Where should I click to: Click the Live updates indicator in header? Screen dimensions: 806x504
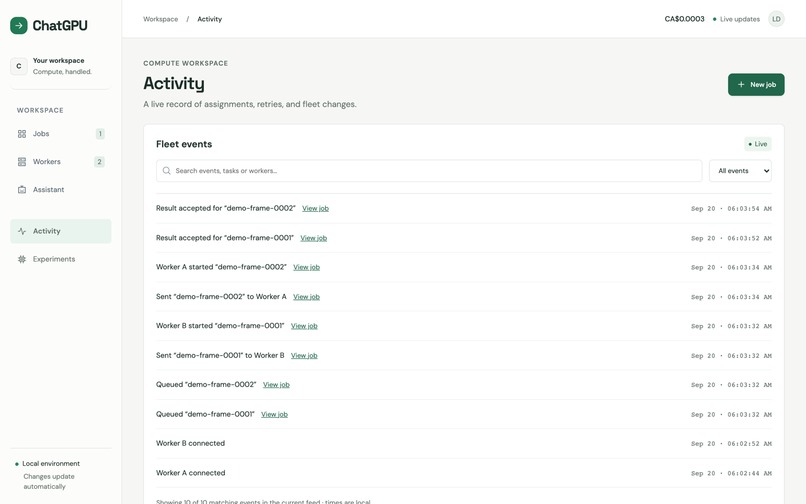[736, 19]
